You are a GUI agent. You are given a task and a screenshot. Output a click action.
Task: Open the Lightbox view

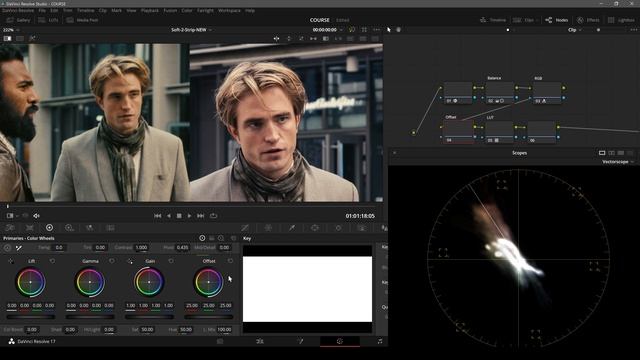[x=621, y=20]
